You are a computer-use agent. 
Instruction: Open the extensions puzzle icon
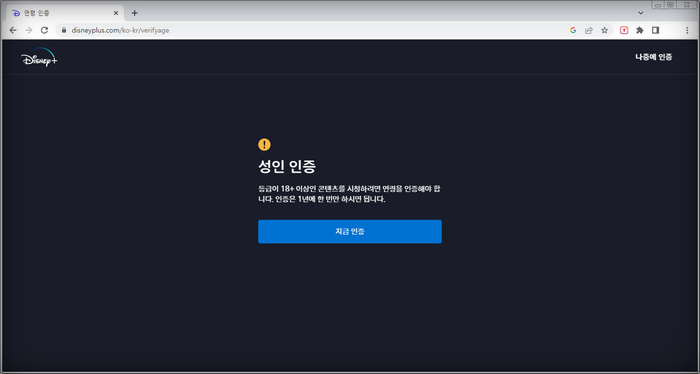pyautogui.click(x=640, y=30)
